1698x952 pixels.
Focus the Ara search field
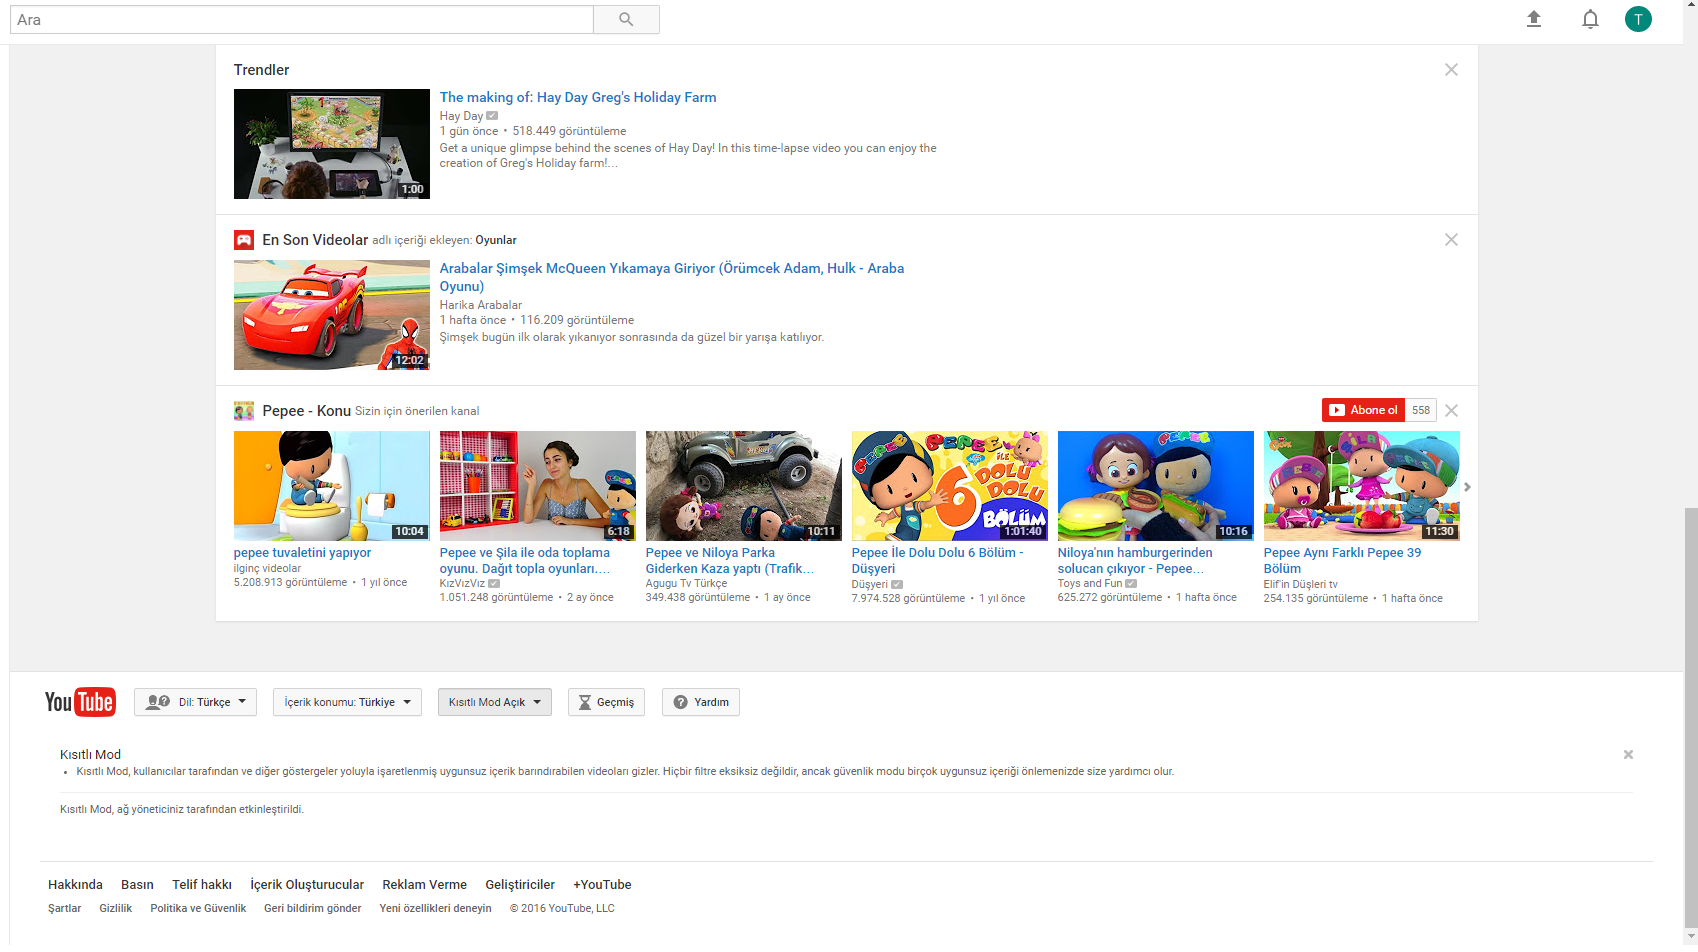pos(301,20)
